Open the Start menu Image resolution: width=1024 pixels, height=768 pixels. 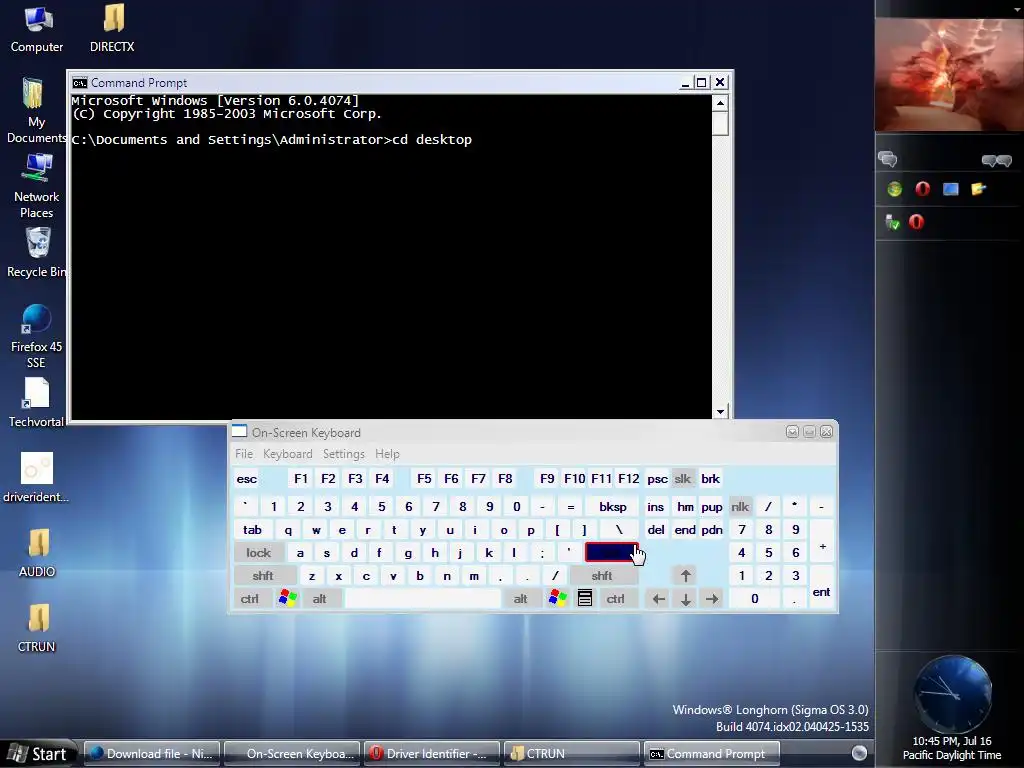pos(39,754)
